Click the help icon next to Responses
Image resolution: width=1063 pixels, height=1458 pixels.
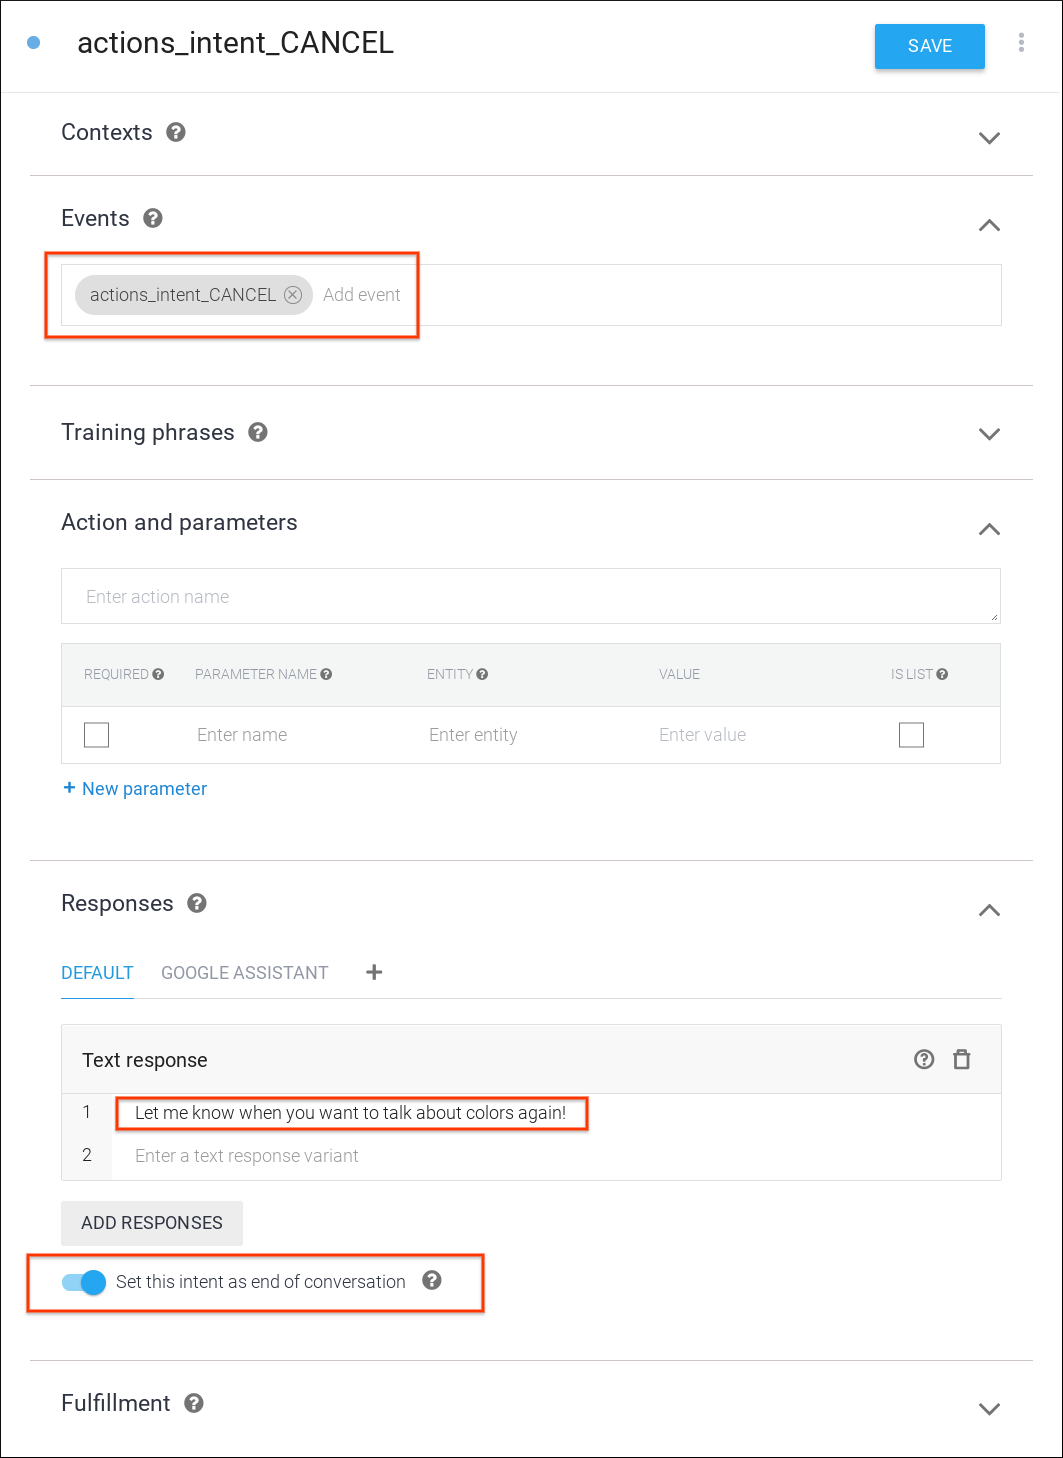(x=197, y=903)
